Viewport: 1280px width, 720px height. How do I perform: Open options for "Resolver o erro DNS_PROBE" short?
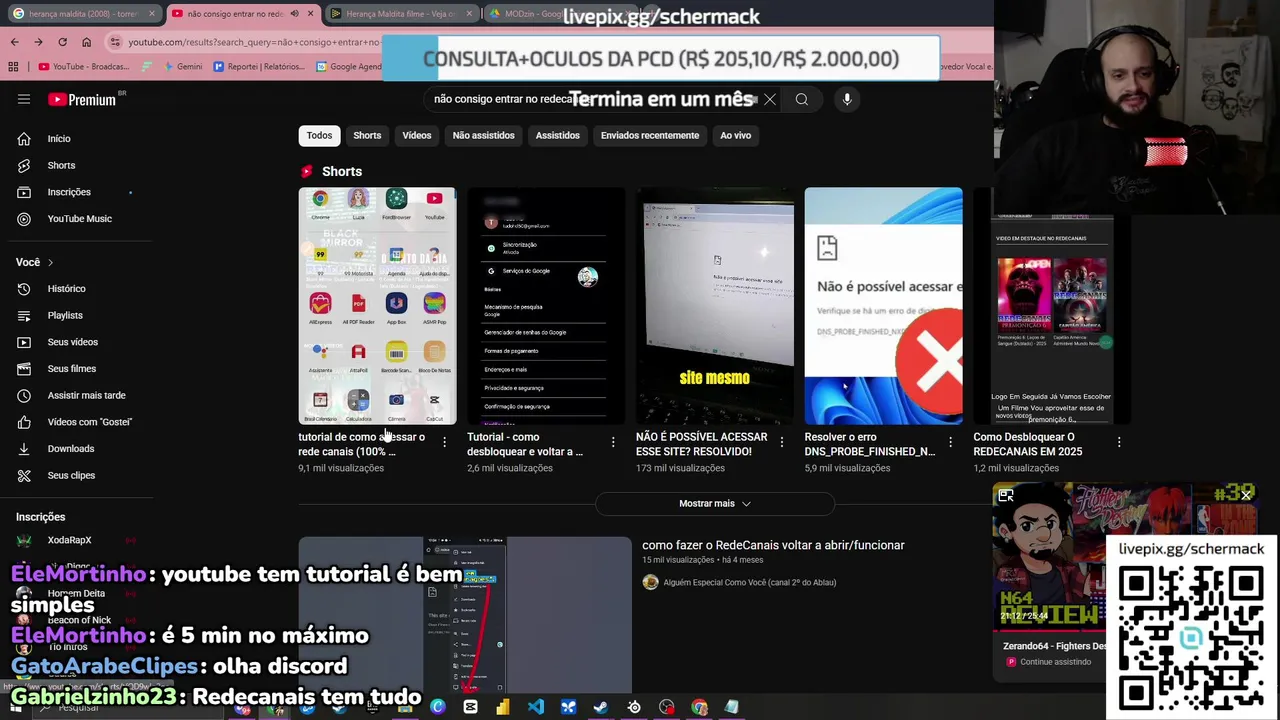[x=950, y=442]
